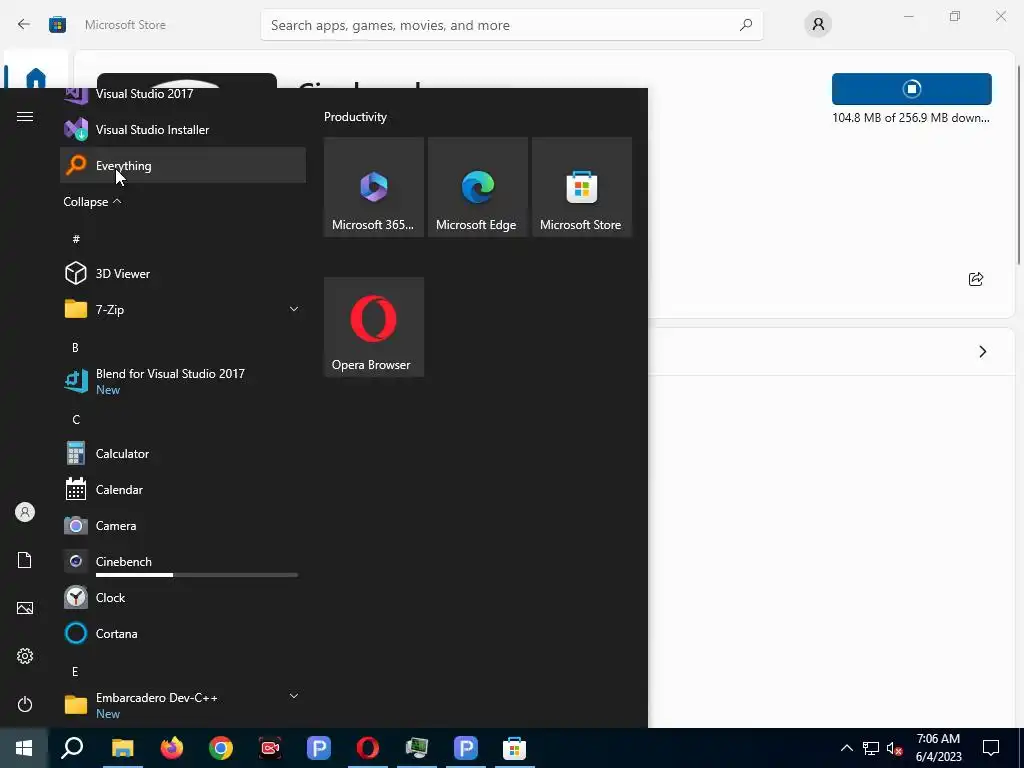Open Microsoft Store profile account icon
The height and width of the screenshot is (768, 1024).
point(818,25)
